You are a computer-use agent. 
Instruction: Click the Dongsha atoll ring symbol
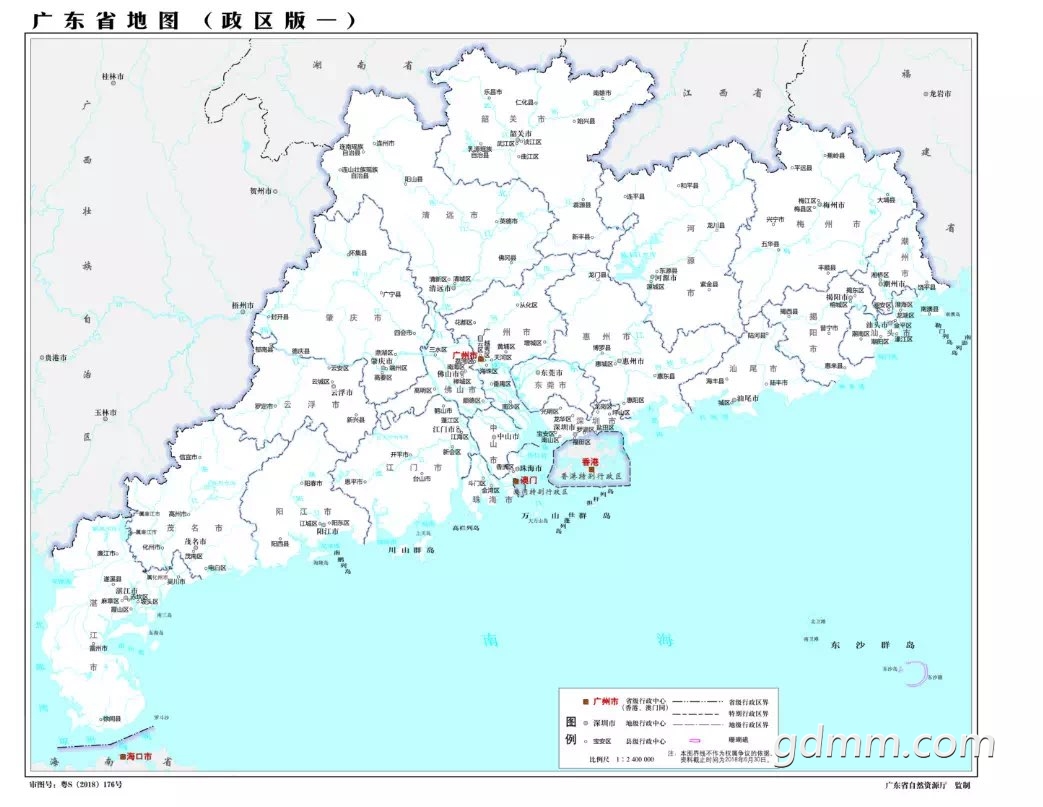pyautogui.click(x=917, y=673)
